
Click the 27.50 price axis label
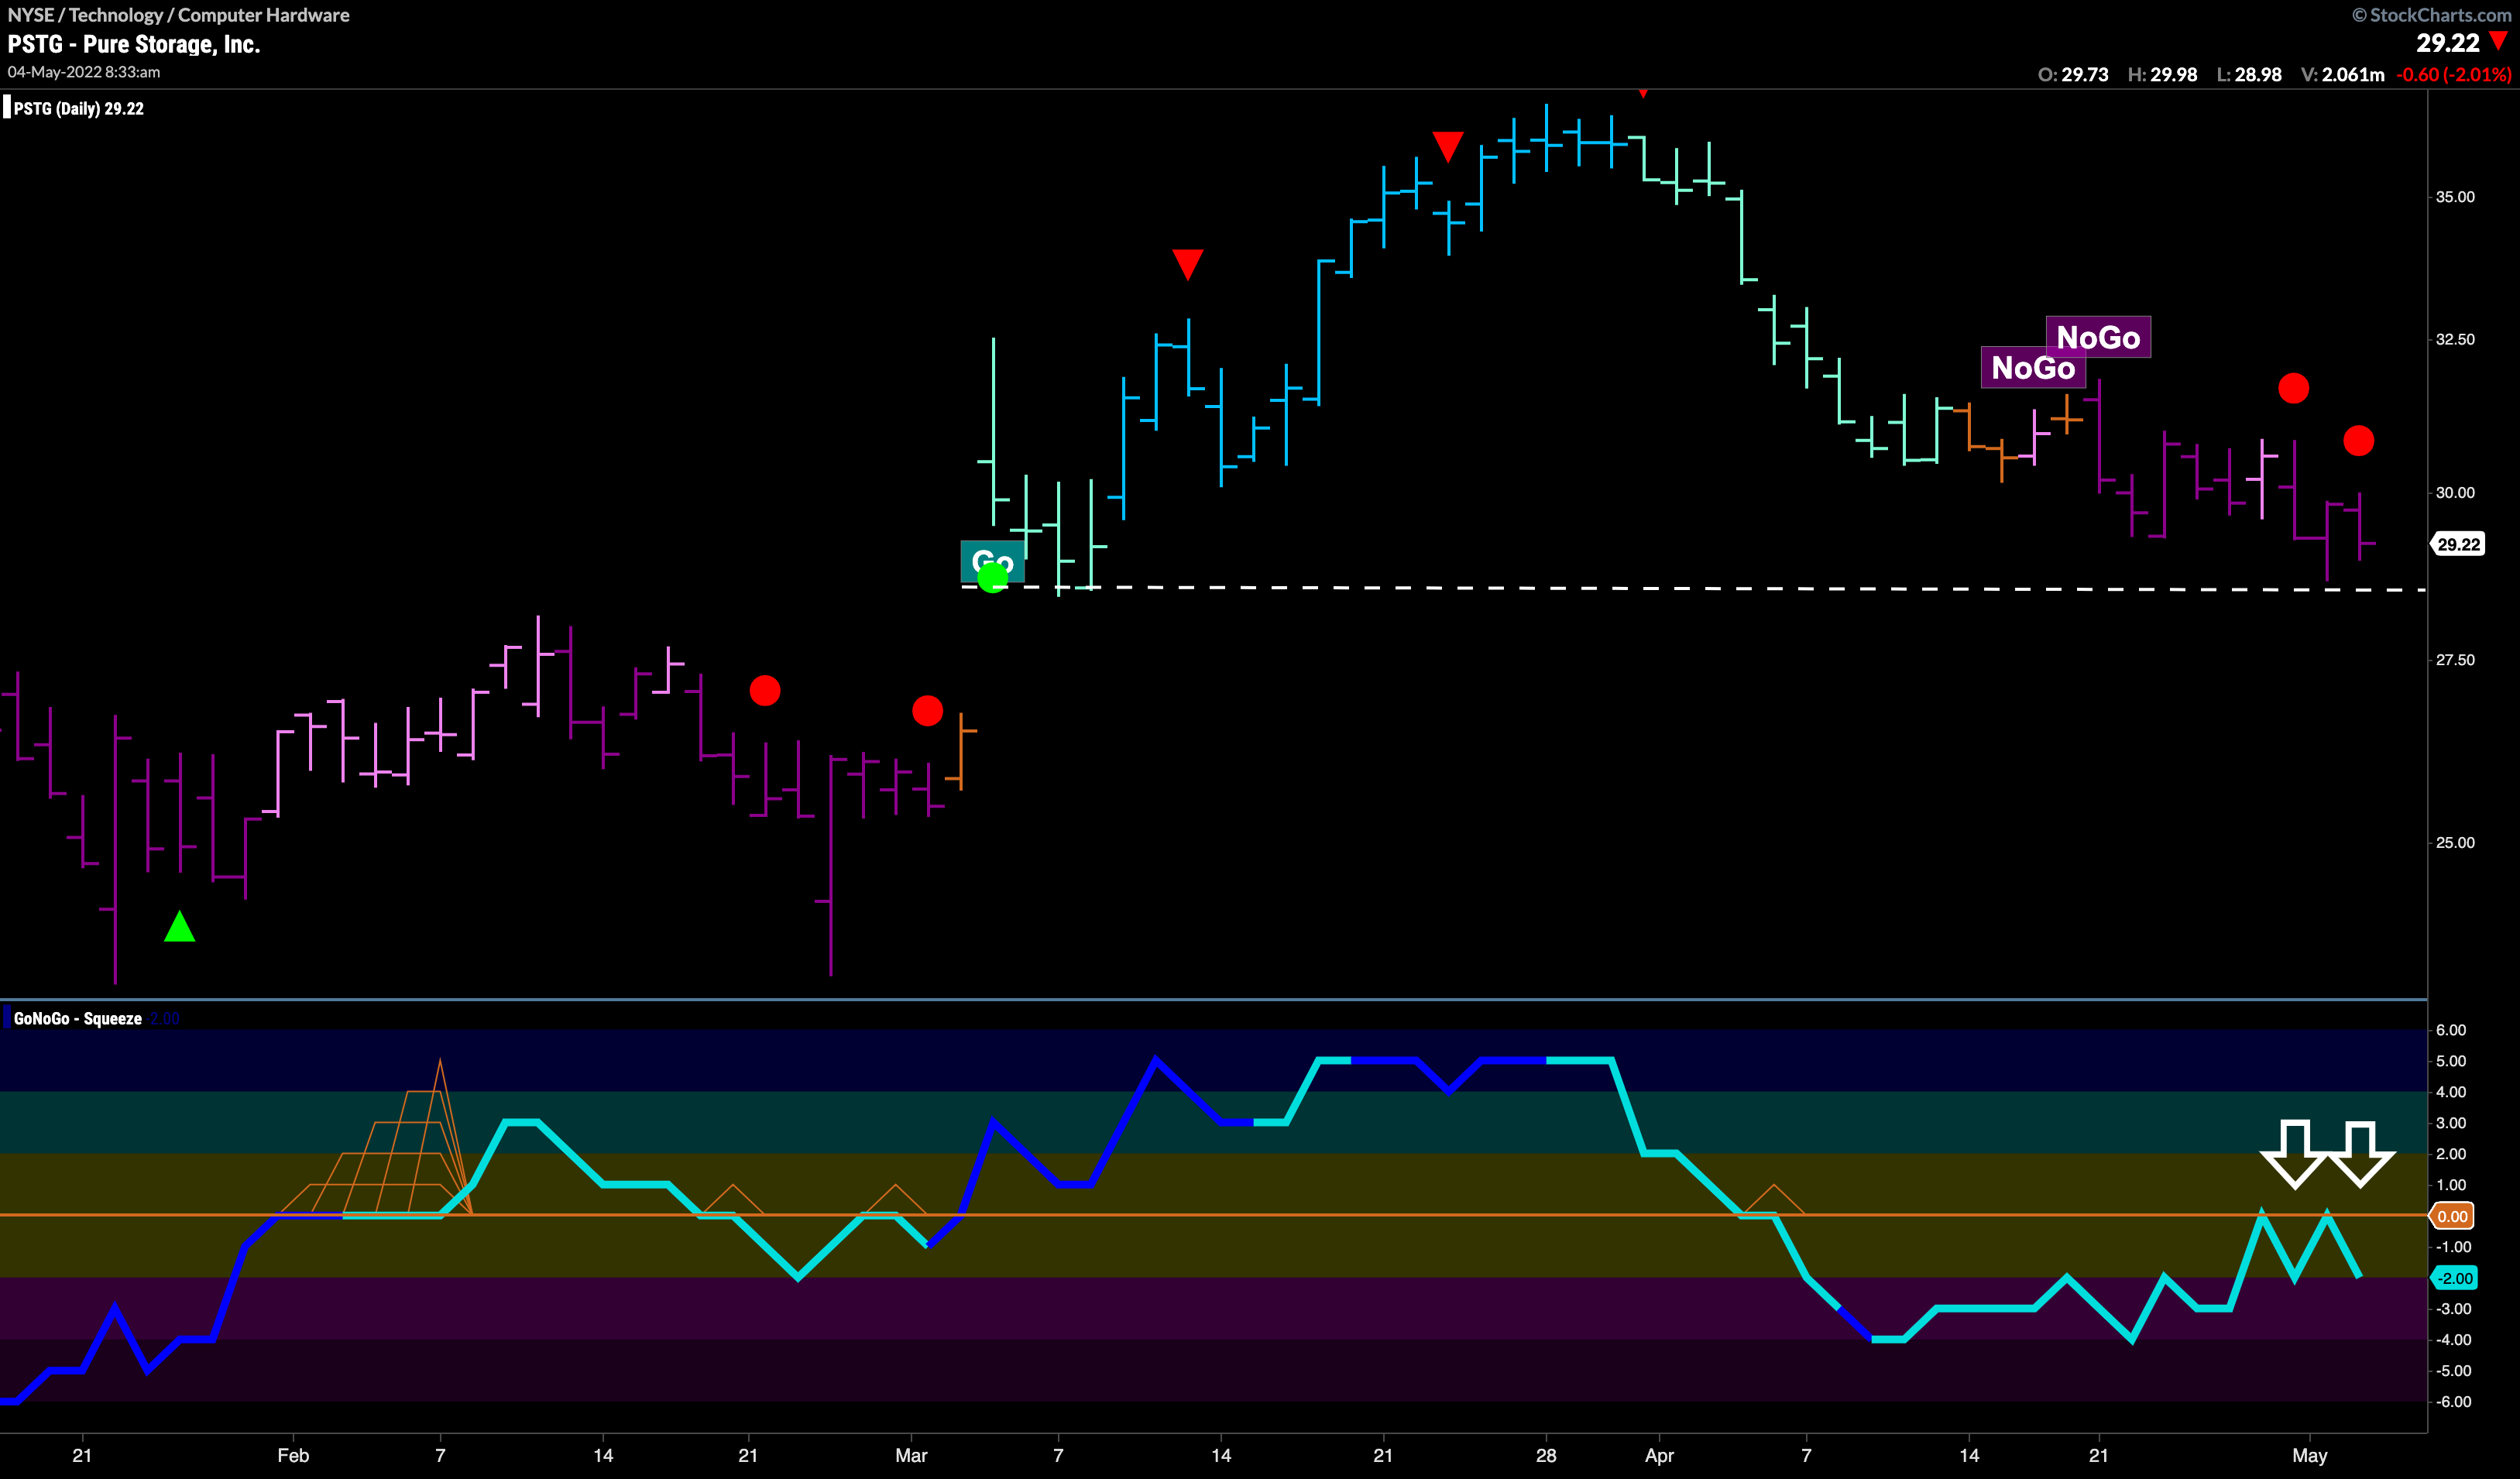click(2455, 660)
